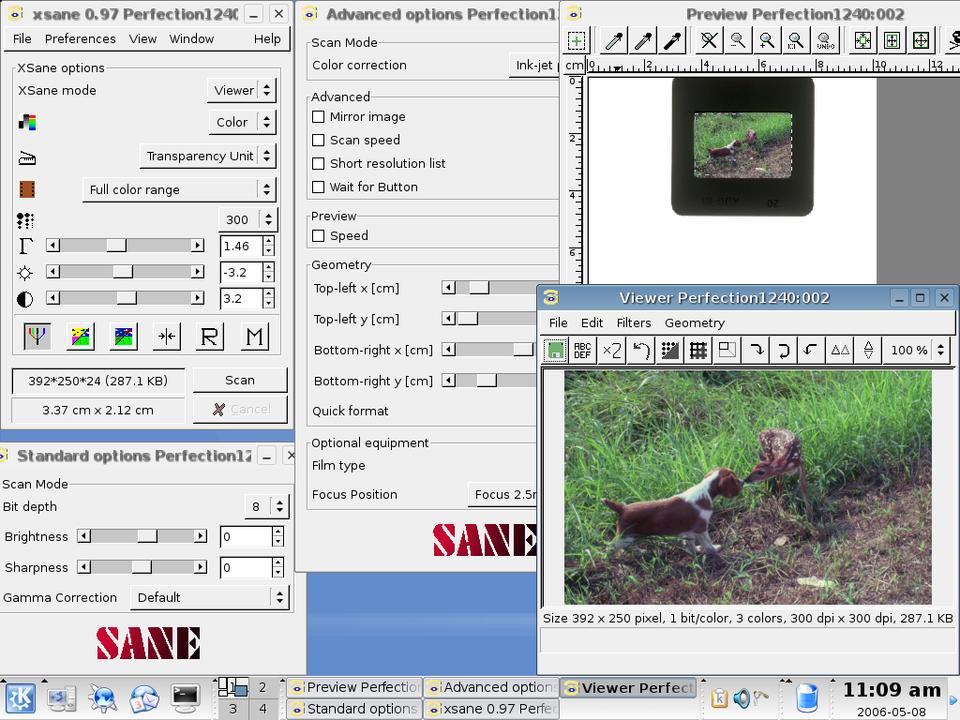Click the x2 scale image icon

coord(612,350)
